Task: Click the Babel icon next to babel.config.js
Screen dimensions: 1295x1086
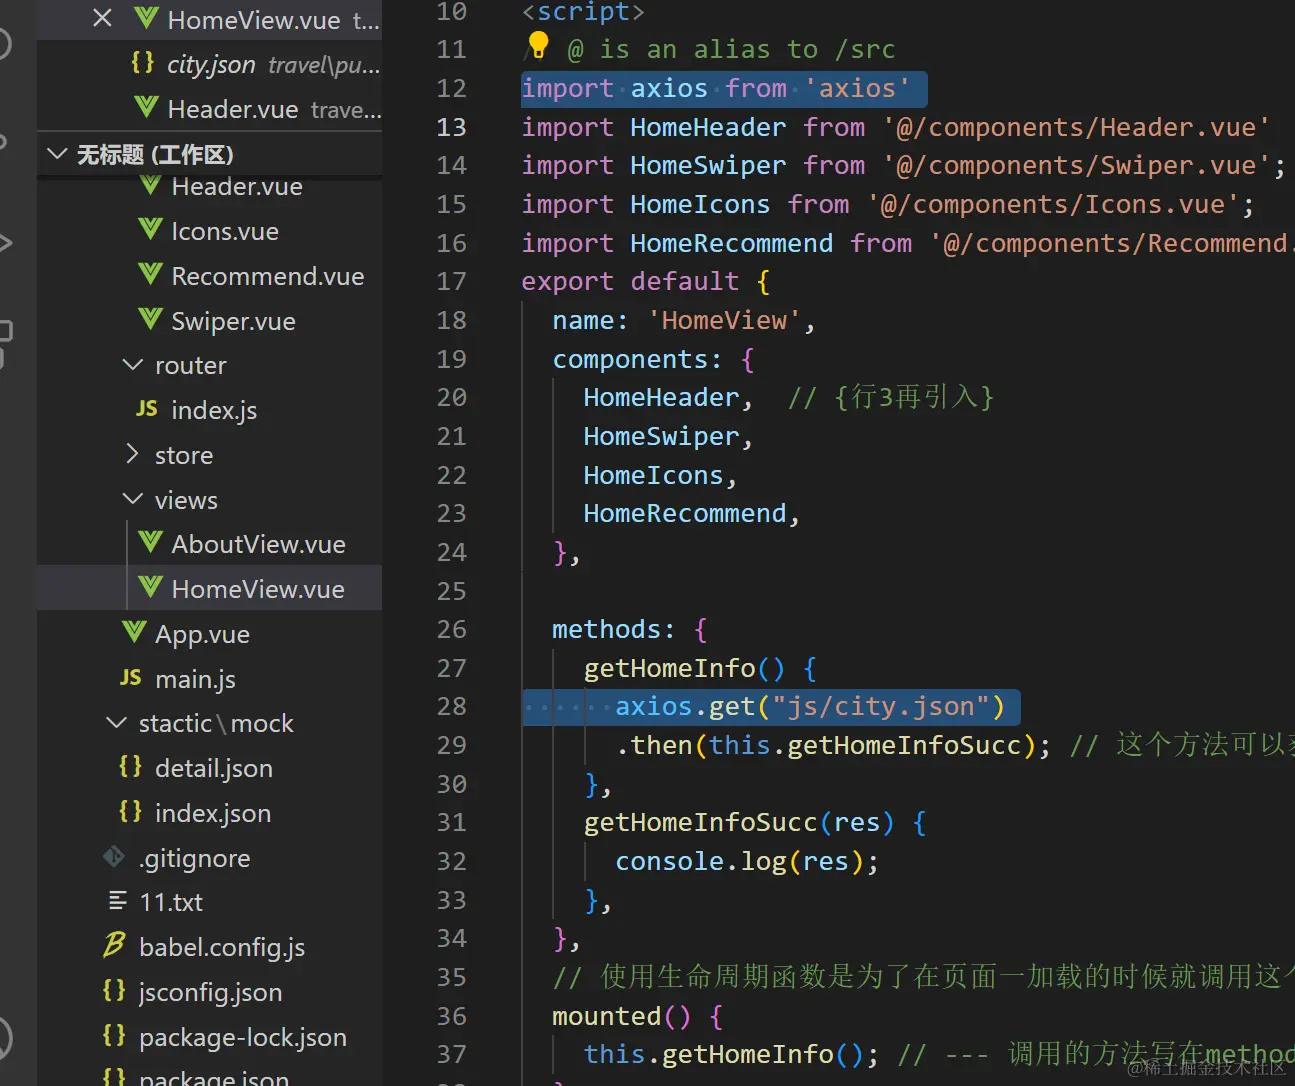Action: (114, 945)
